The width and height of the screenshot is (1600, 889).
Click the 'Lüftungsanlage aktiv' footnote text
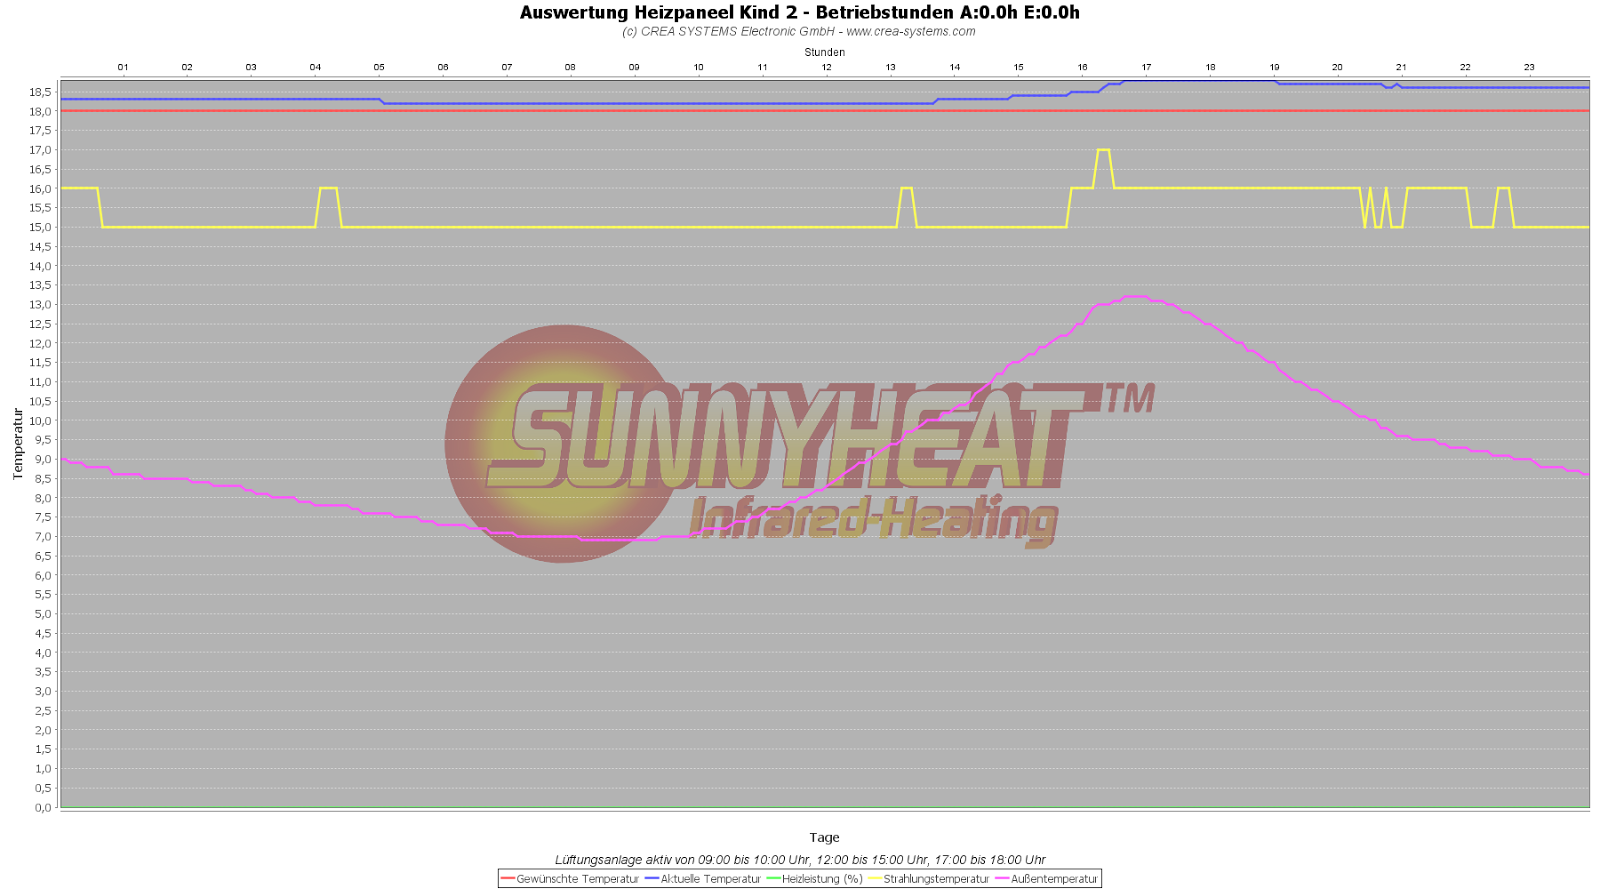(800, 859)
